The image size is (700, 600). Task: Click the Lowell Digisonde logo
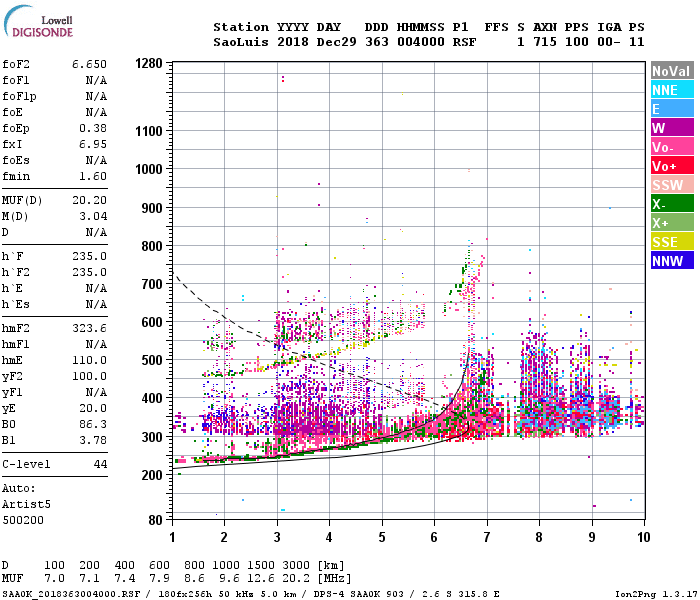point(38,21)
